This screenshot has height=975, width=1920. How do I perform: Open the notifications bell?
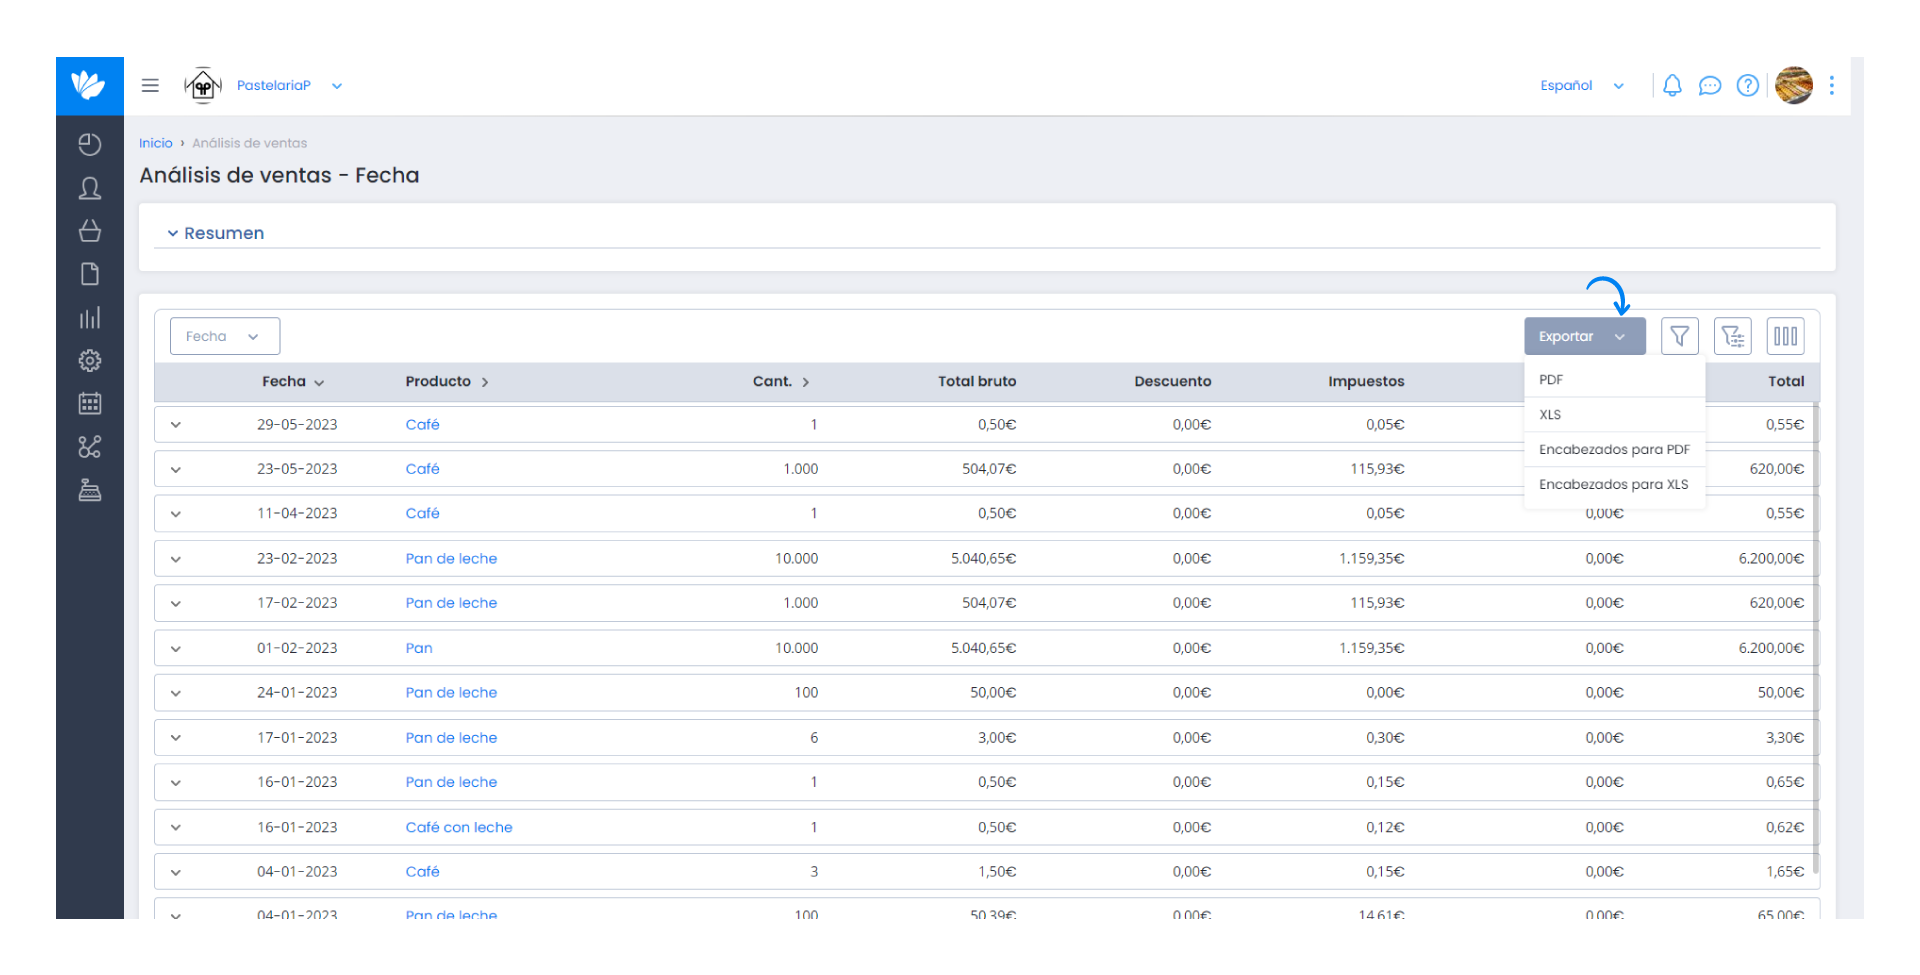[1672, 85]
